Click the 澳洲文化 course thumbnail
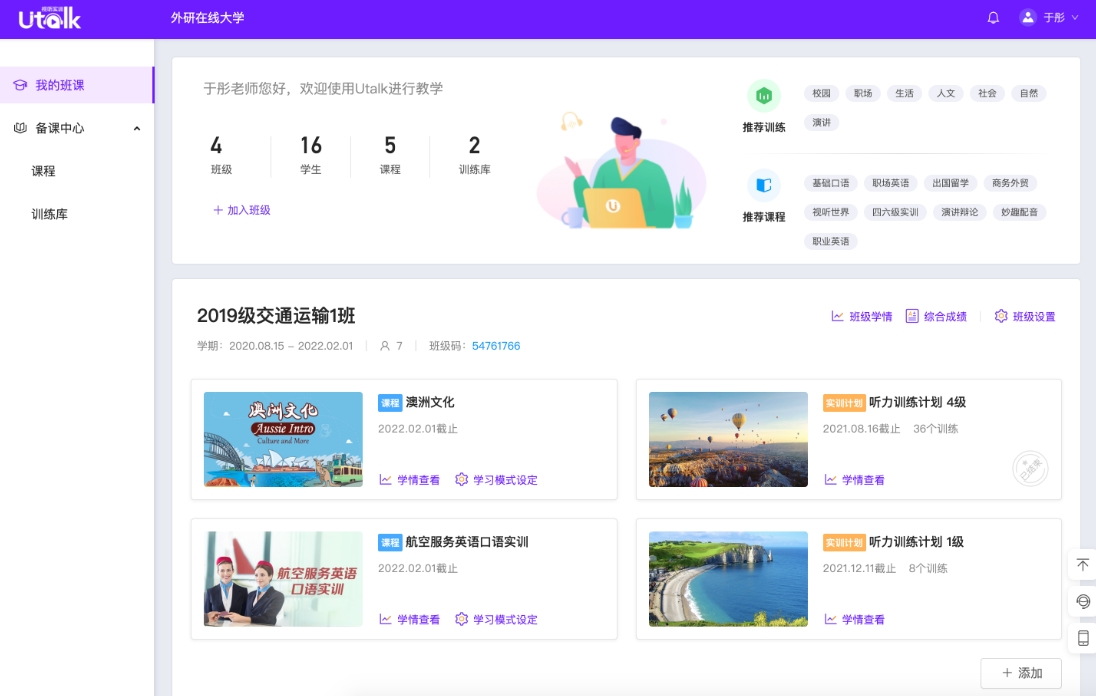The image size is (1096, 696). point(283,439)
